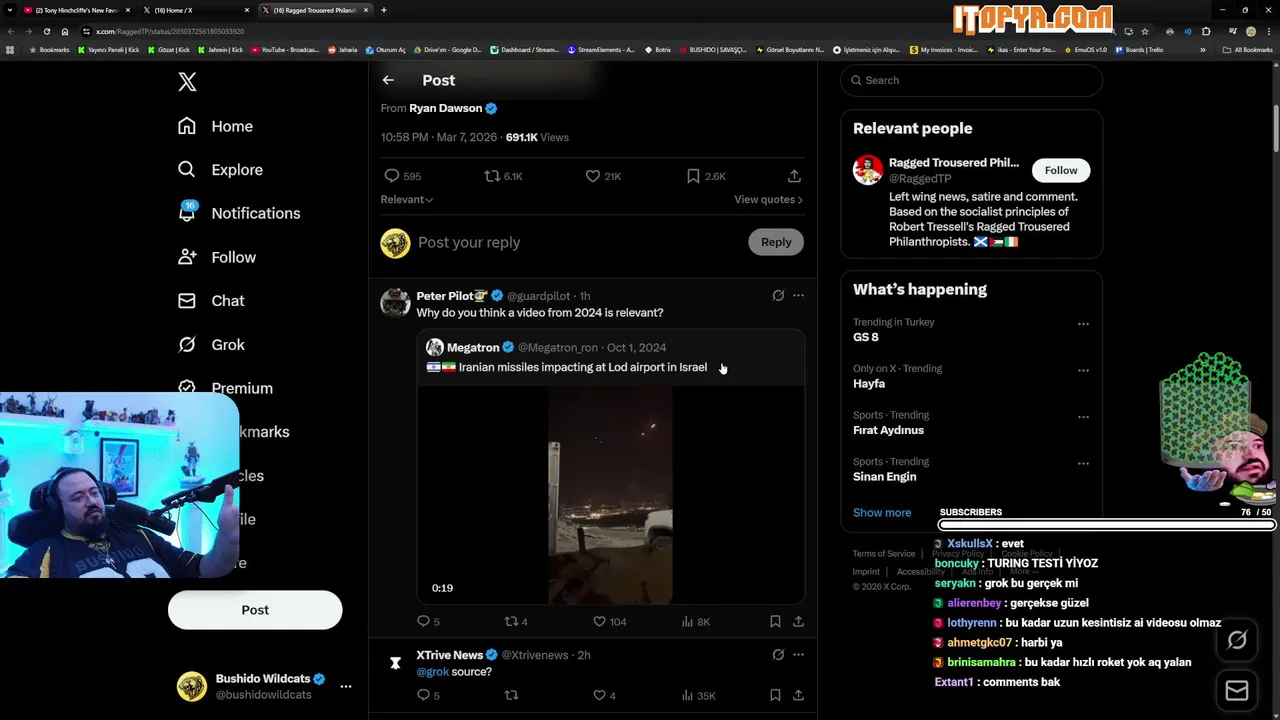Bookmark Peter Pilot's reply

775,621
